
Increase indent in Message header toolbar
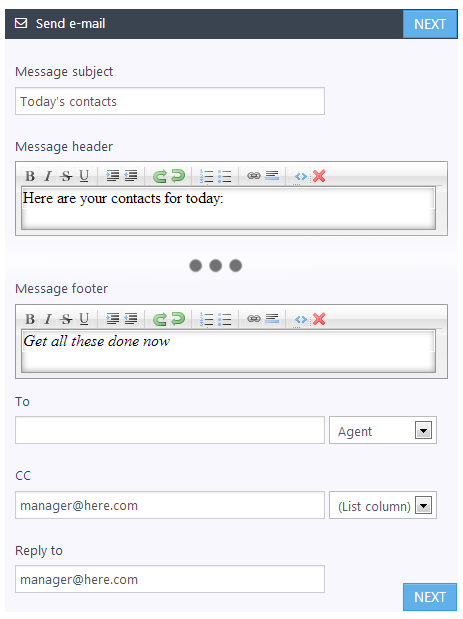click(x=113, y=176)
